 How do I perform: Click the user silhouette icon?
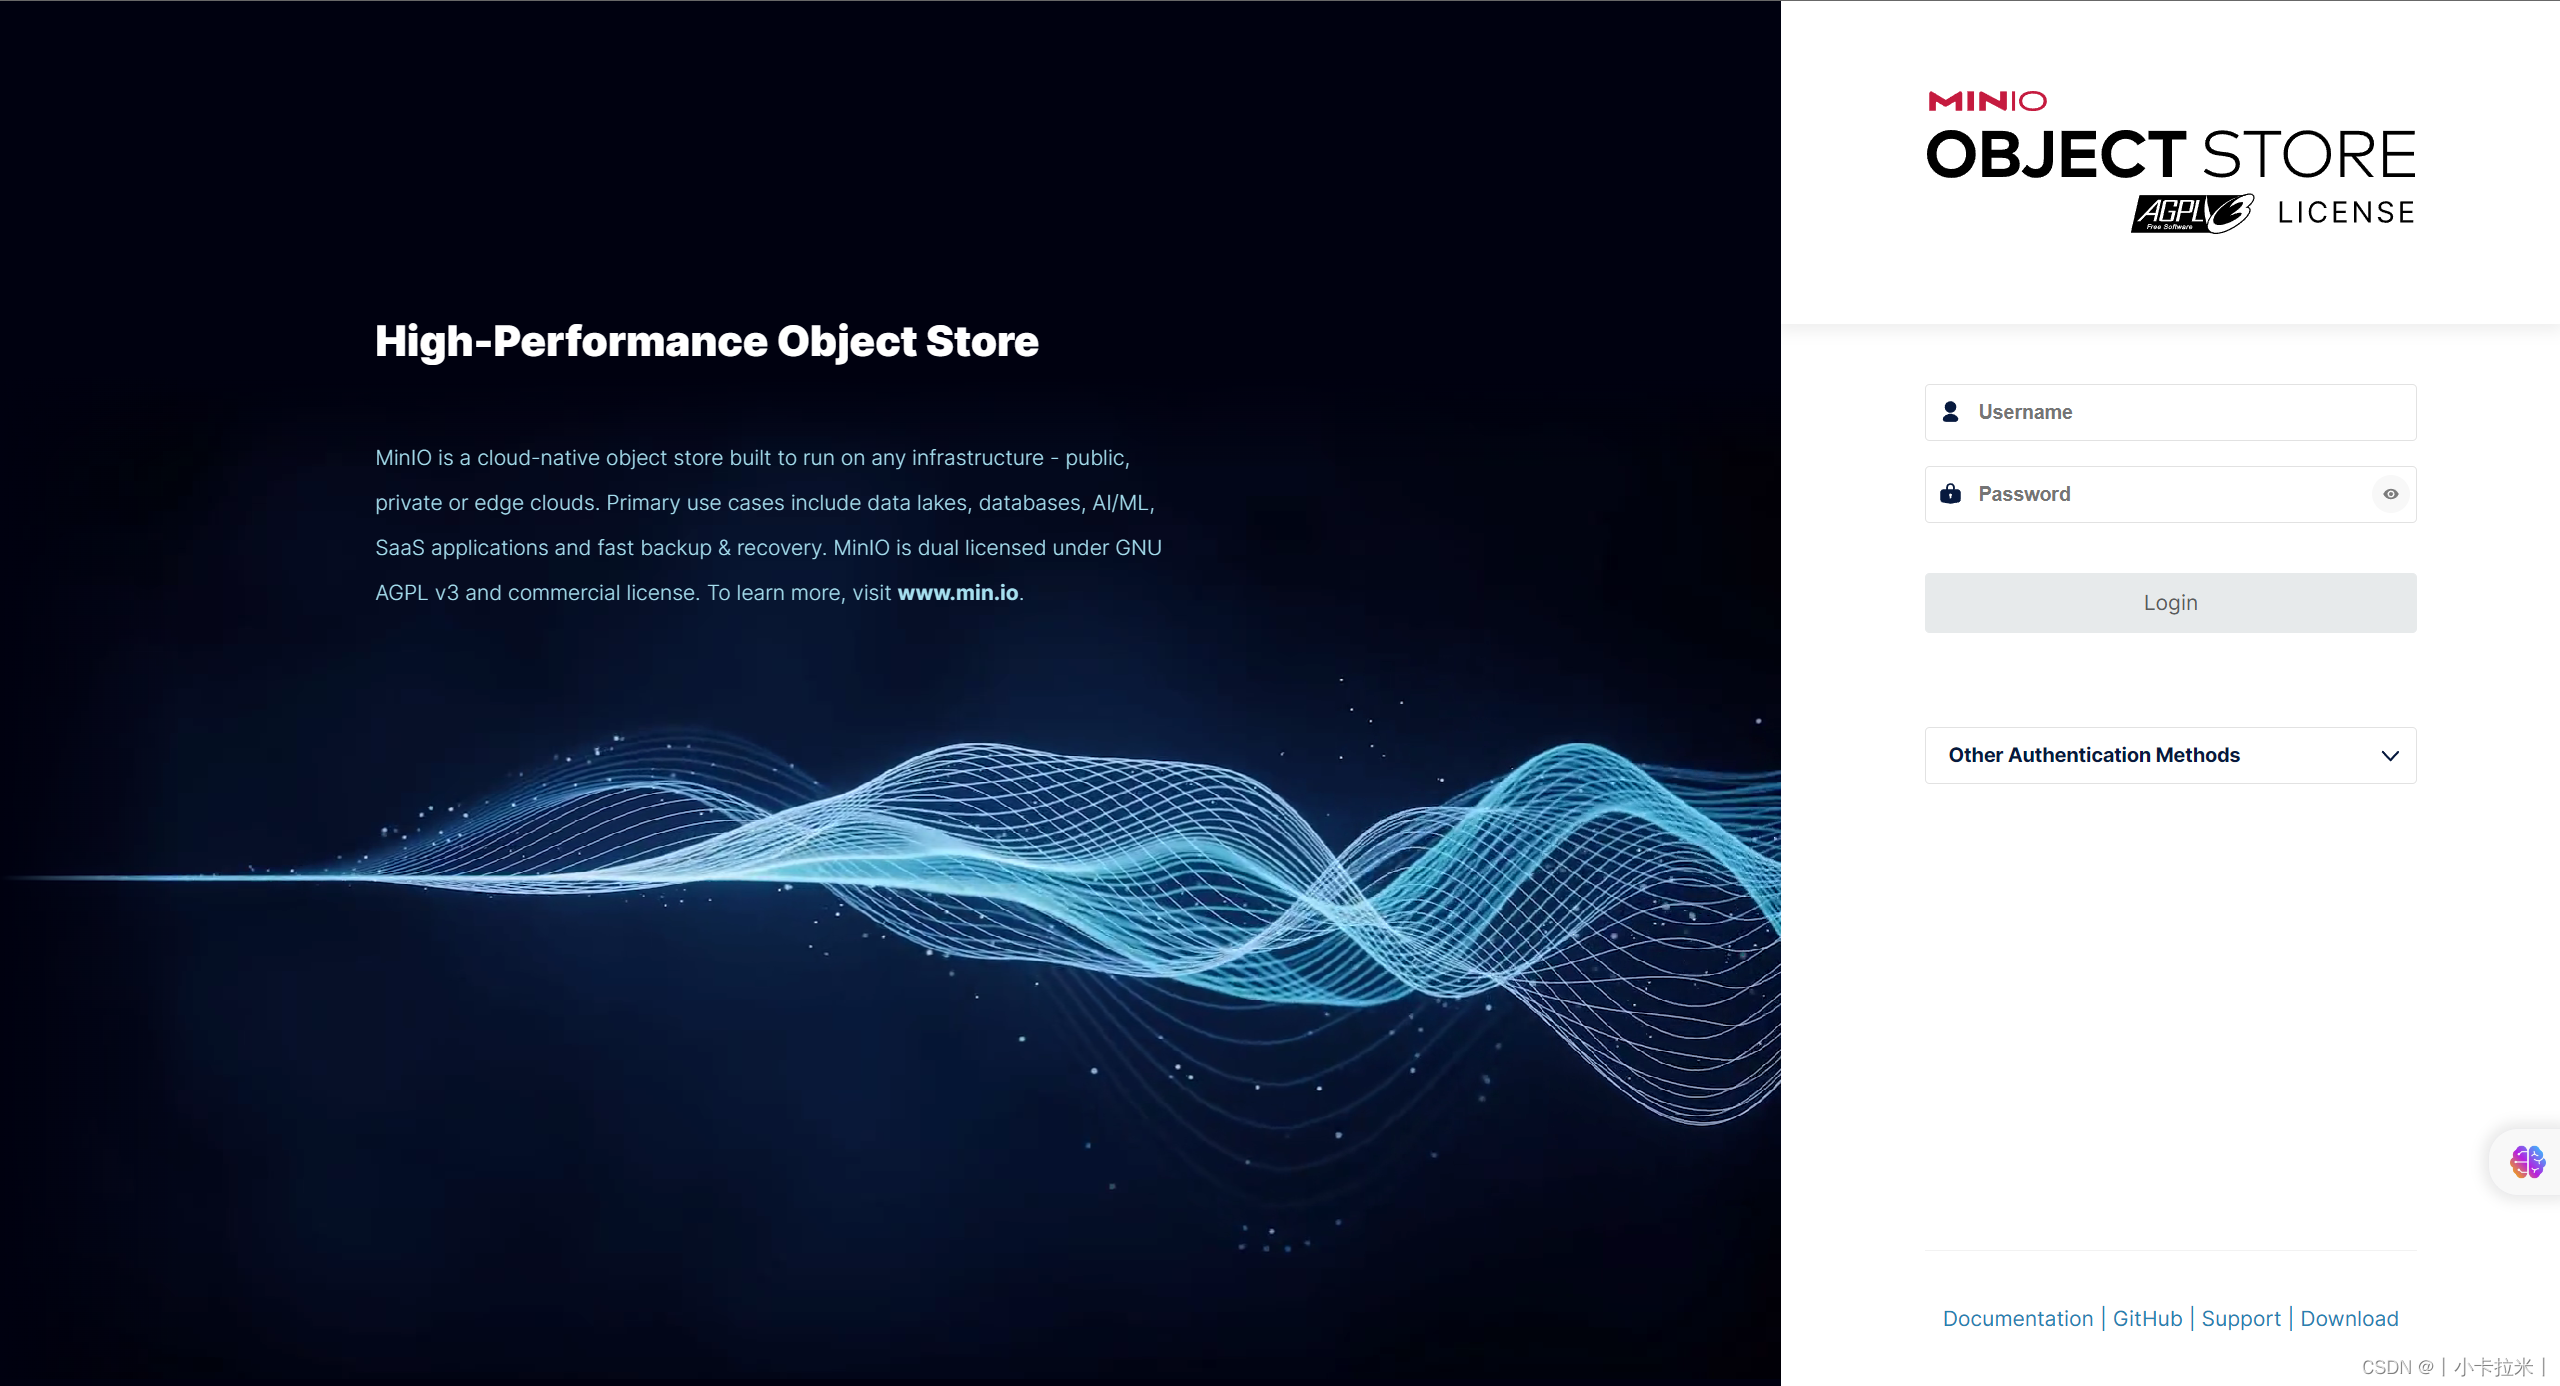1950,412
